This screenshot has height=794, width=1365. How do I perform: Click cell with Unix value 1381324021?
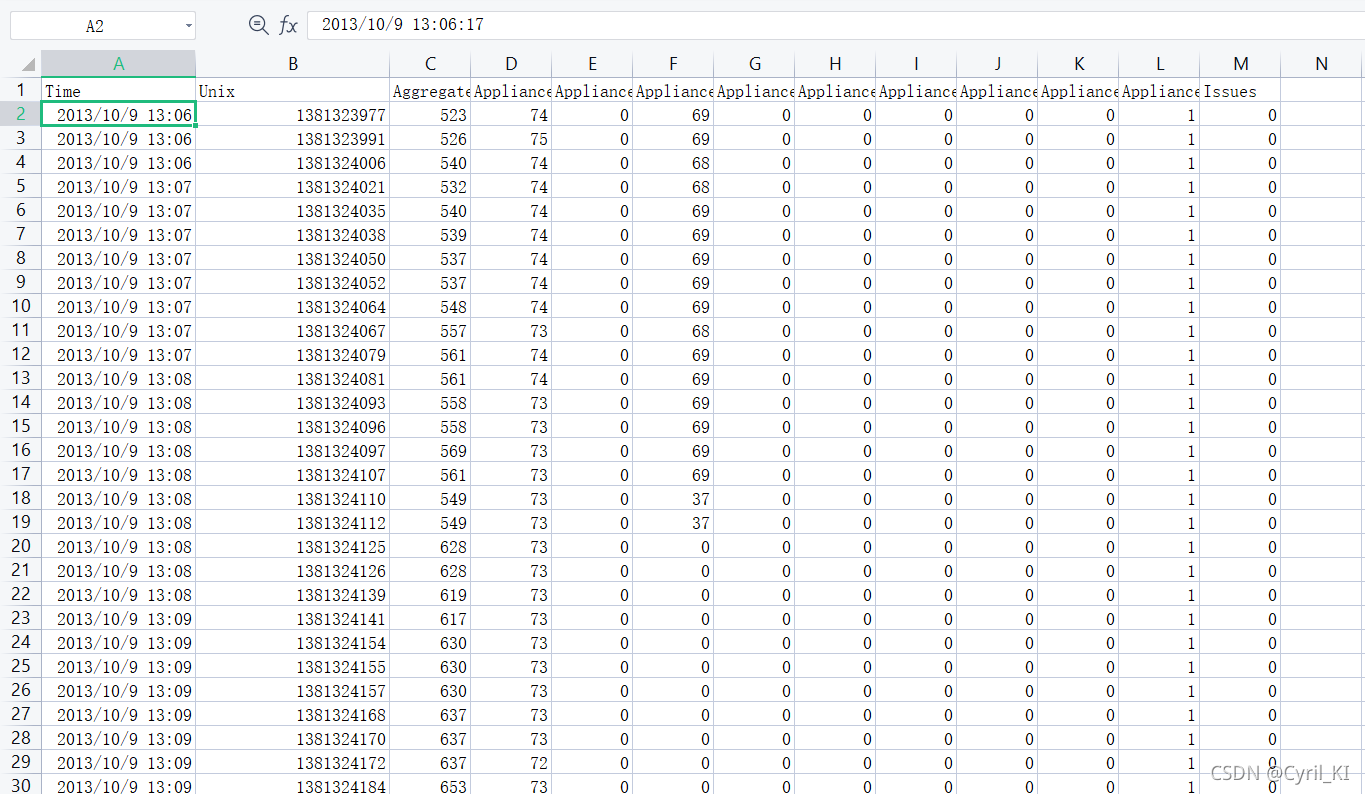point(293,187)
